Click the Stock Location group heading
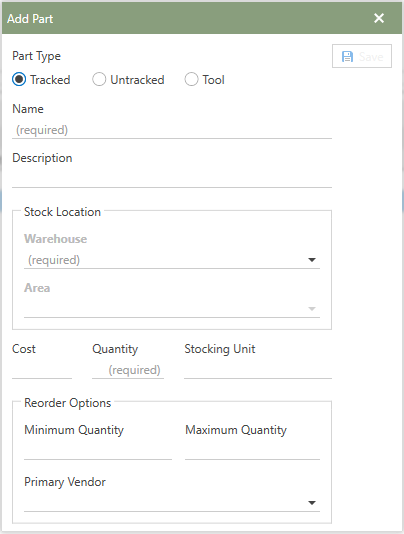 coord(62,212)
